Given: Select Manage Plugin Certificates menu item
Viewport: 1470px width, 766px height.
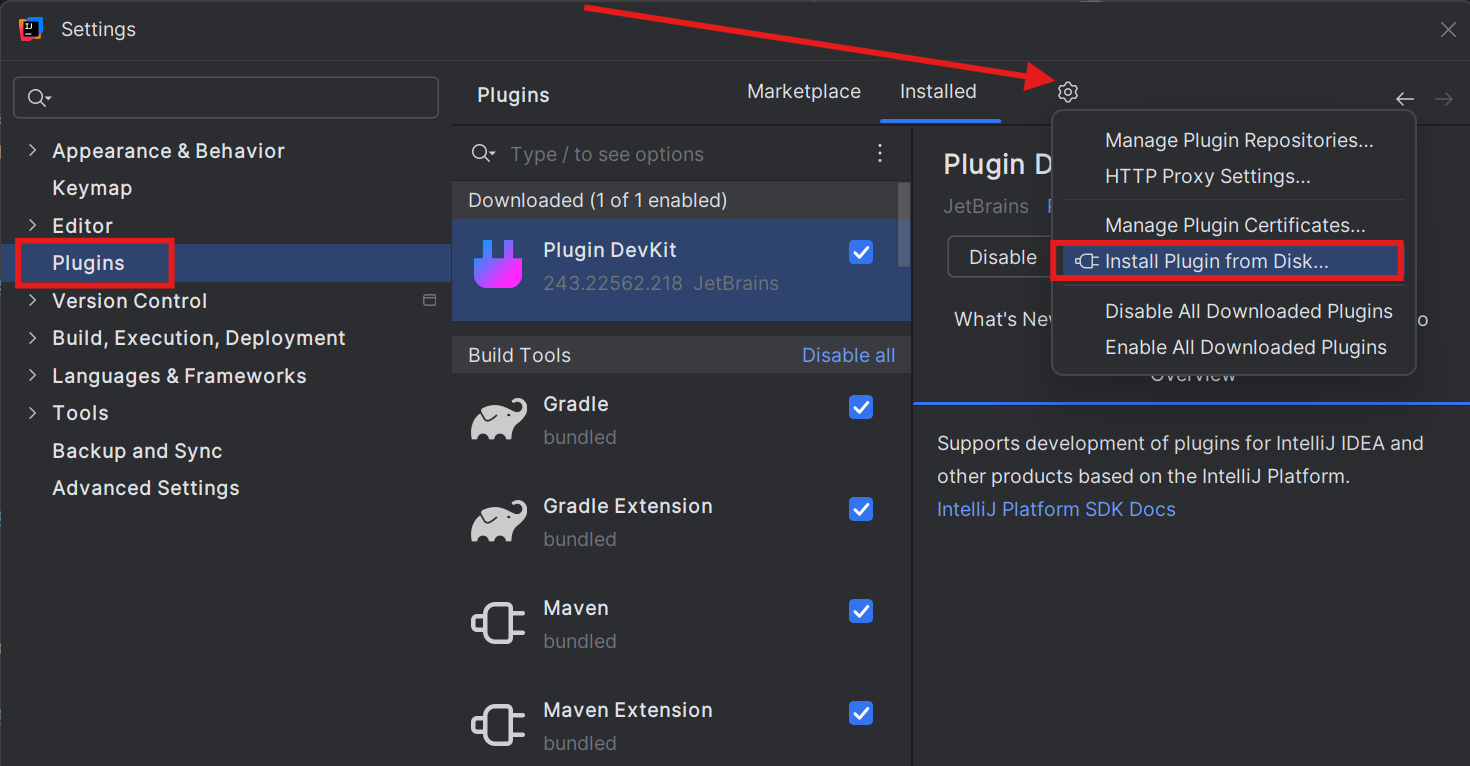Looking at the screenshot, I should pyautogui.click(x=1235, y=226).
